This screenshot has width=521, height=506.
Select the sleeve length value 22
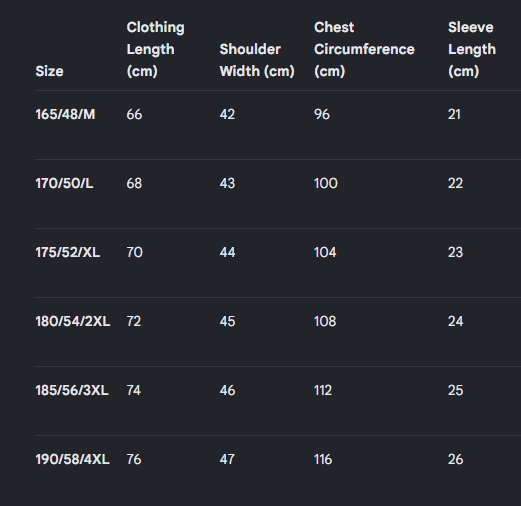pyautogui.click(x=455, y=183)
